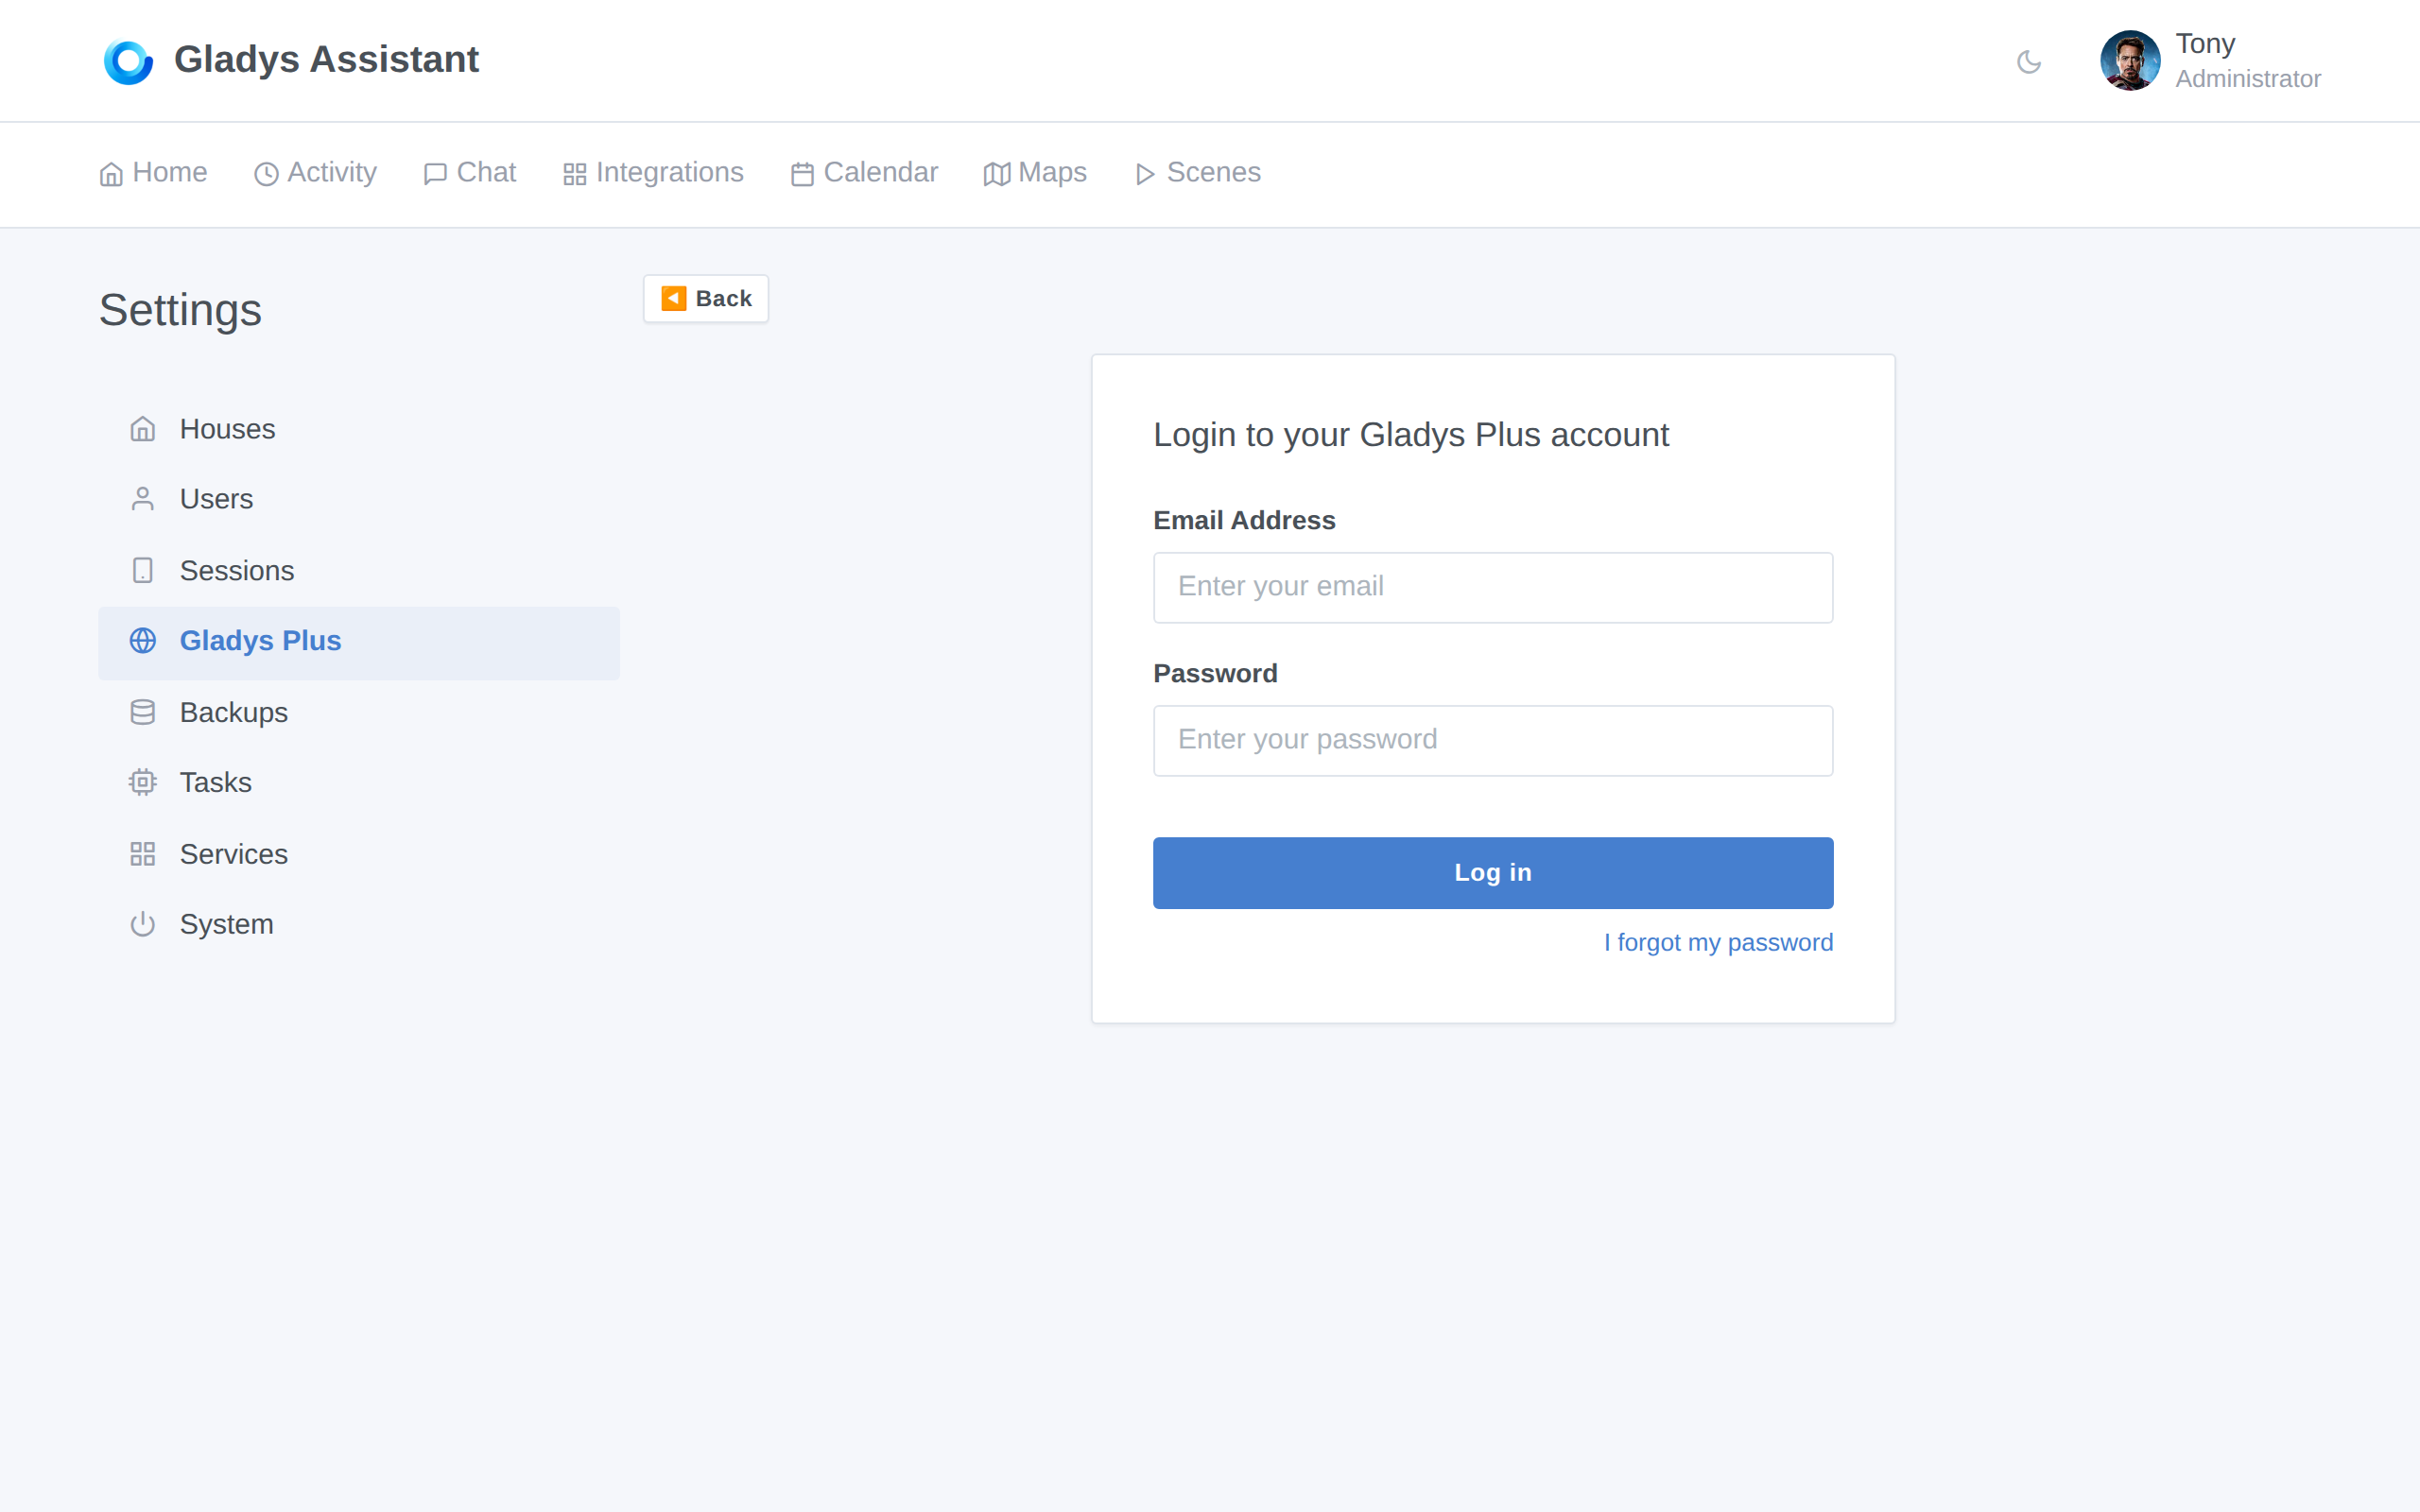This screenshot has height=1512, width=2420.
Task: Click the Chat bubble icon
Action: tap(435, 174)
